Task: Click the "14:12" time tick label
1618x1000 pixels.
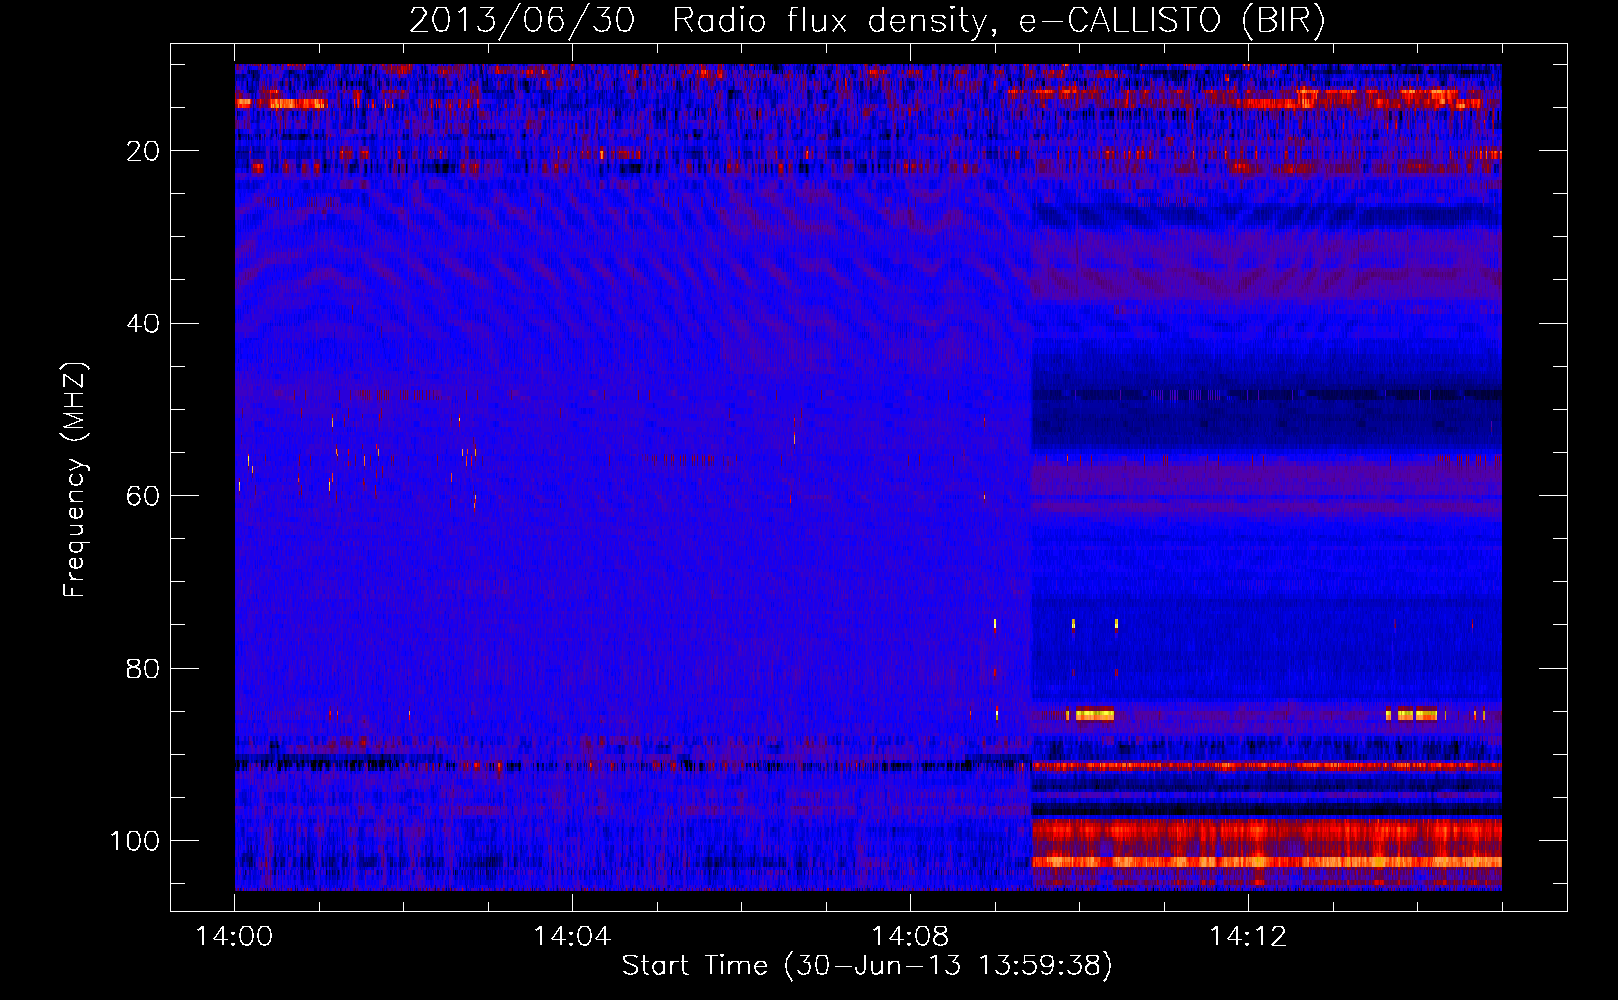Action: click(1248, 937)
